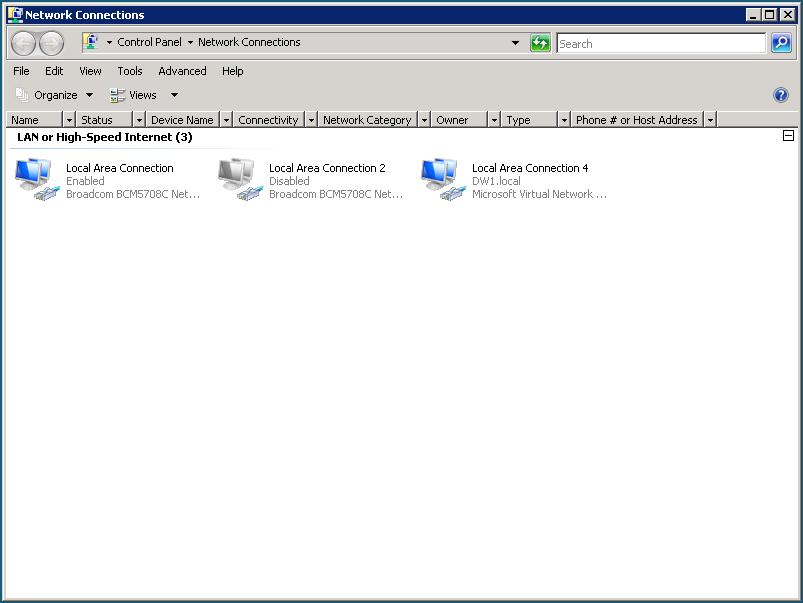Open Local Area Connection 4 virtual adapter
The height and width of the screenshot is (603, 803).
click(440, 178)
